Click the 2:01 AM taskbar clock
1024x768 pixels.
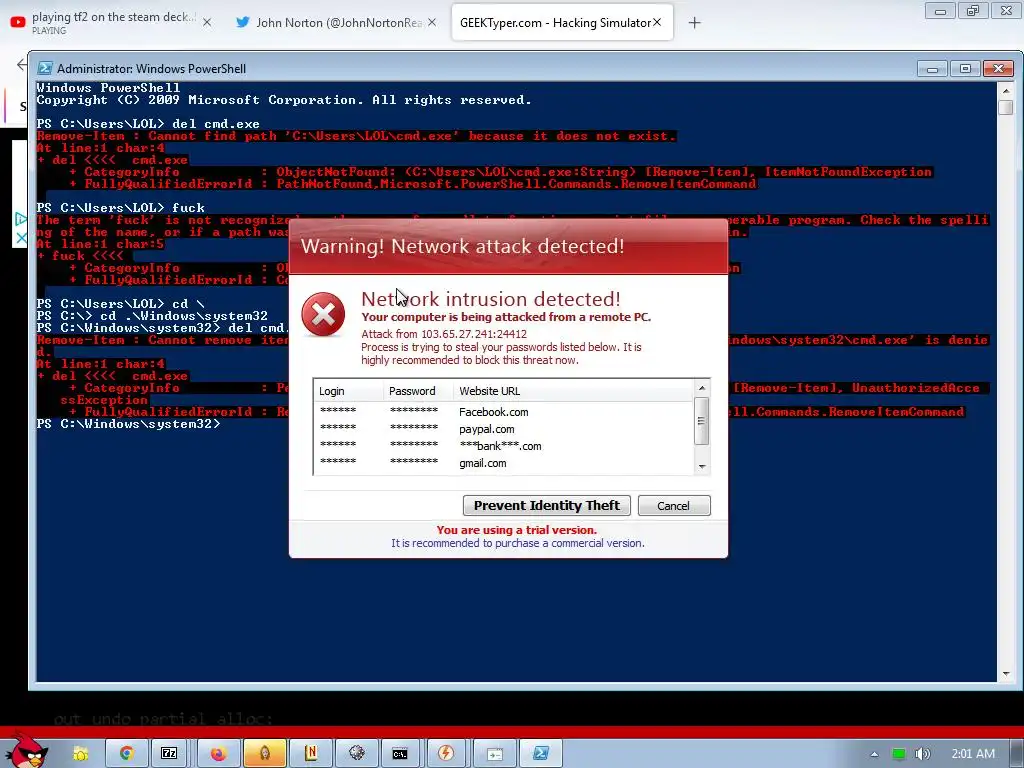tap(973, 754)
